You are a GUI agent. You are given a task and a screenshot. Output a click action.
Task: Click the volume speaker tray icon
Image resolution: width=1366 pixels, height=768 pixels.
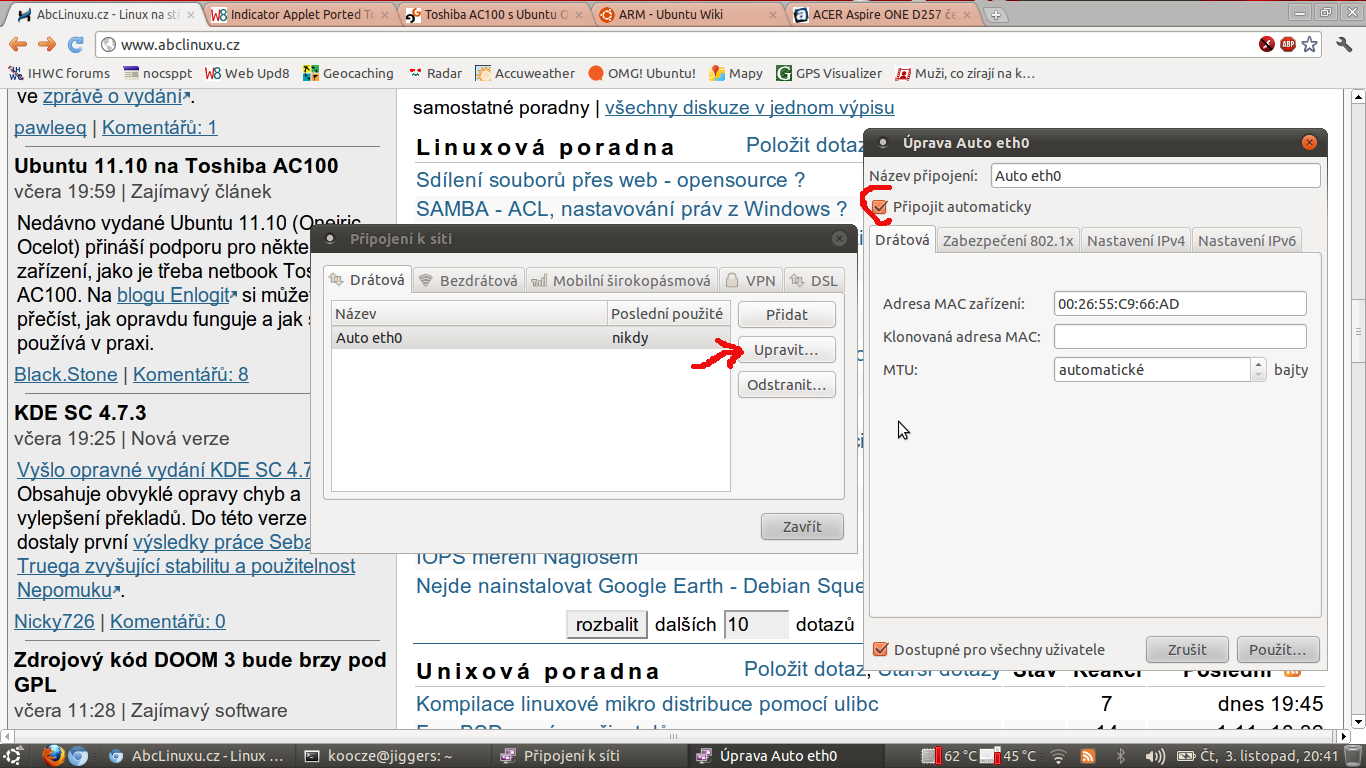1155,756
